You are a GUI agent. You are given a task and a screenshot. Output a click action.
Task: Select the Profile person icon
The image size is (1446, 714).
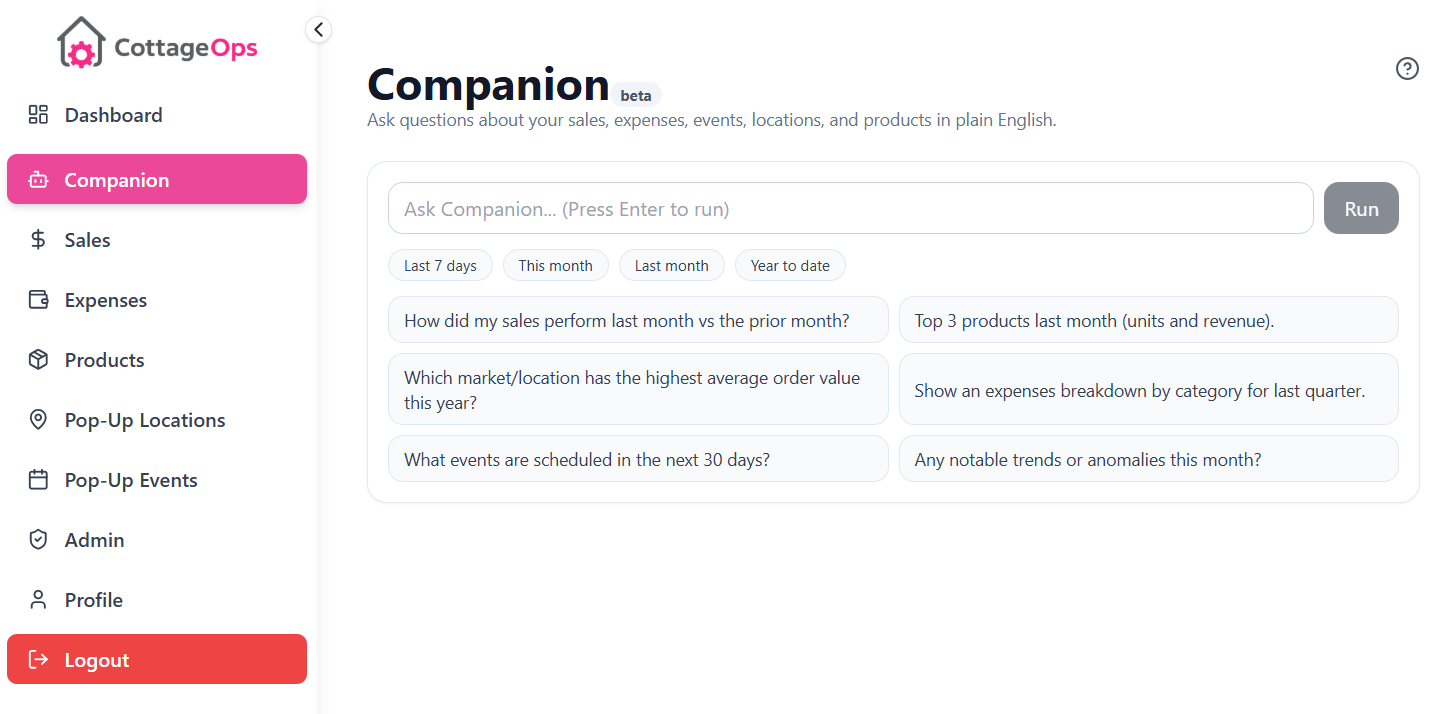(38, 599)
